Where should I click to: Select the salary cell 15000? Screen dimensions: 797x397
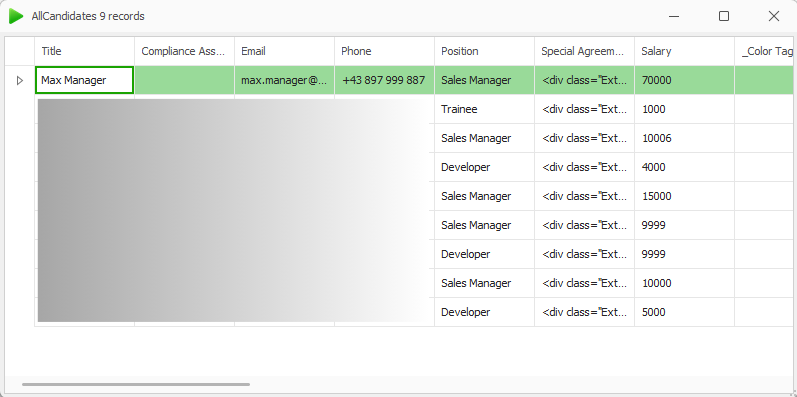685,196
